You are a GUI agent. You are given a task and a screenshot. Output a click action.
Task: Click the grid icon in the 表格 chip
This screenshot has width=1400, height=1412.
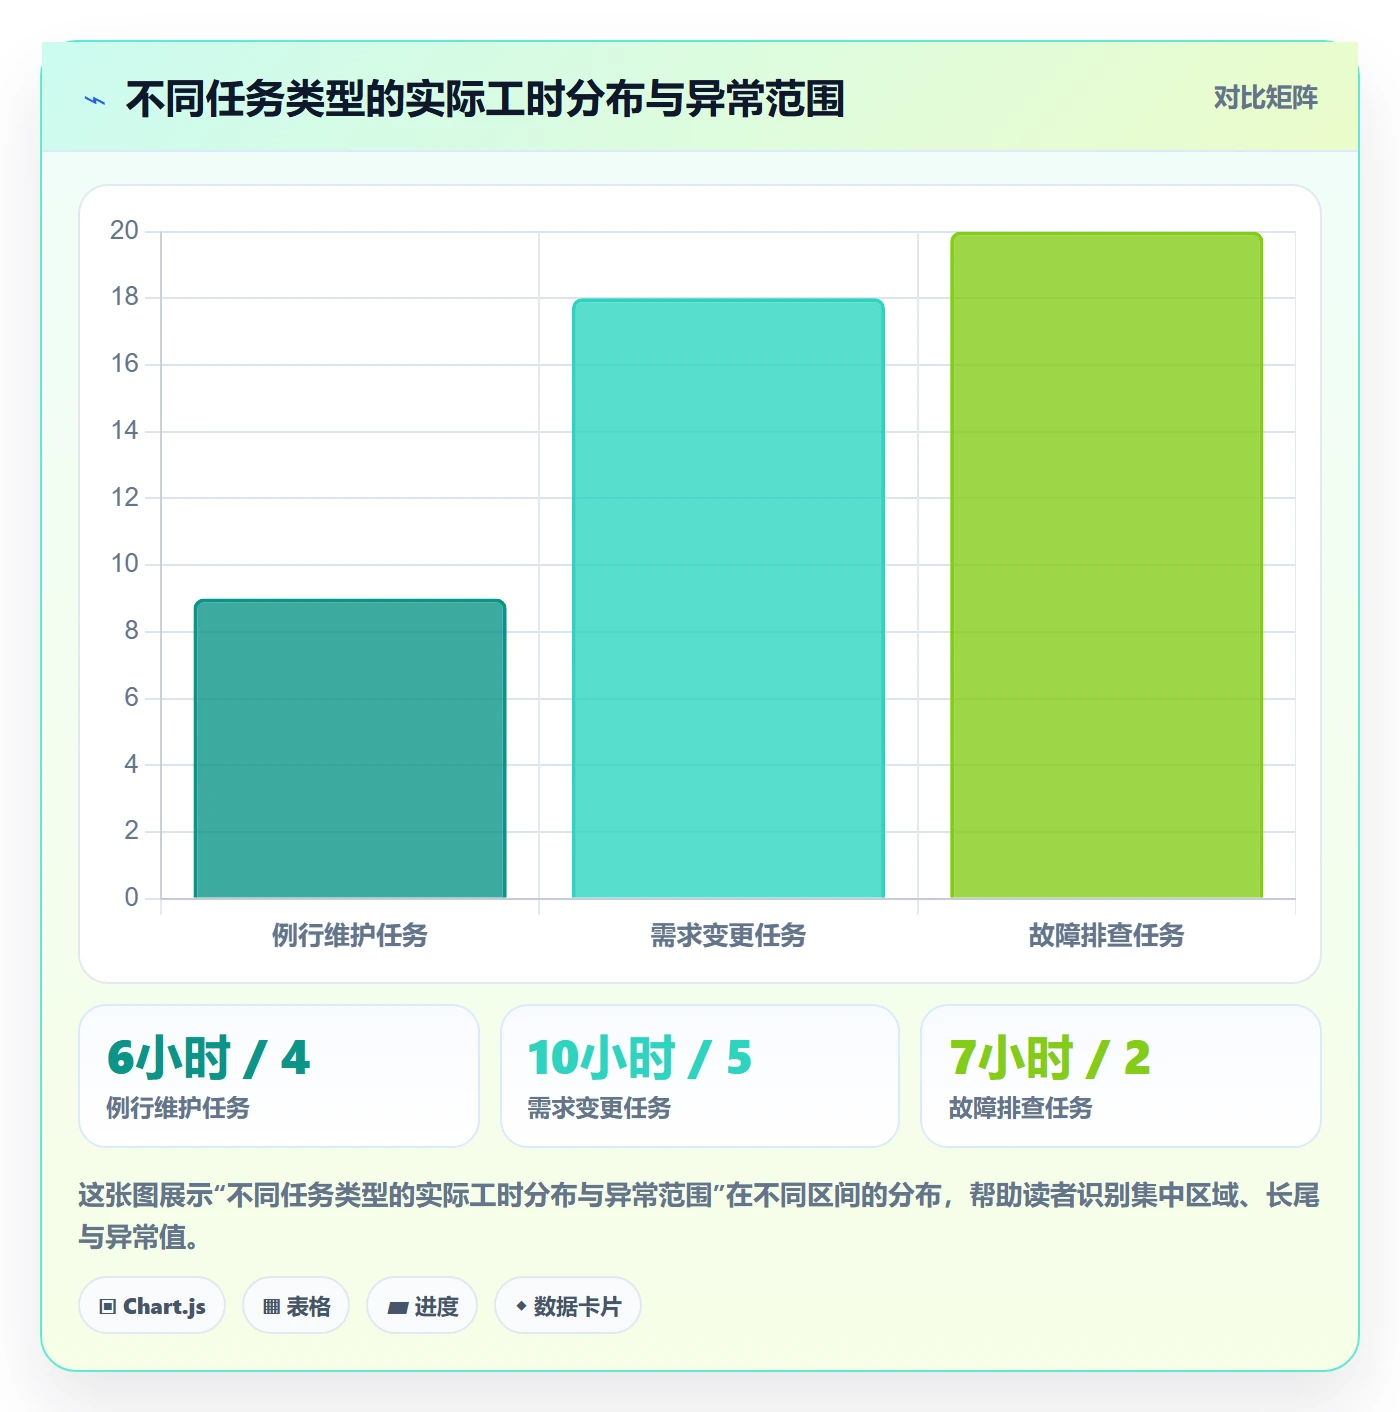[x=271, y=1307]
